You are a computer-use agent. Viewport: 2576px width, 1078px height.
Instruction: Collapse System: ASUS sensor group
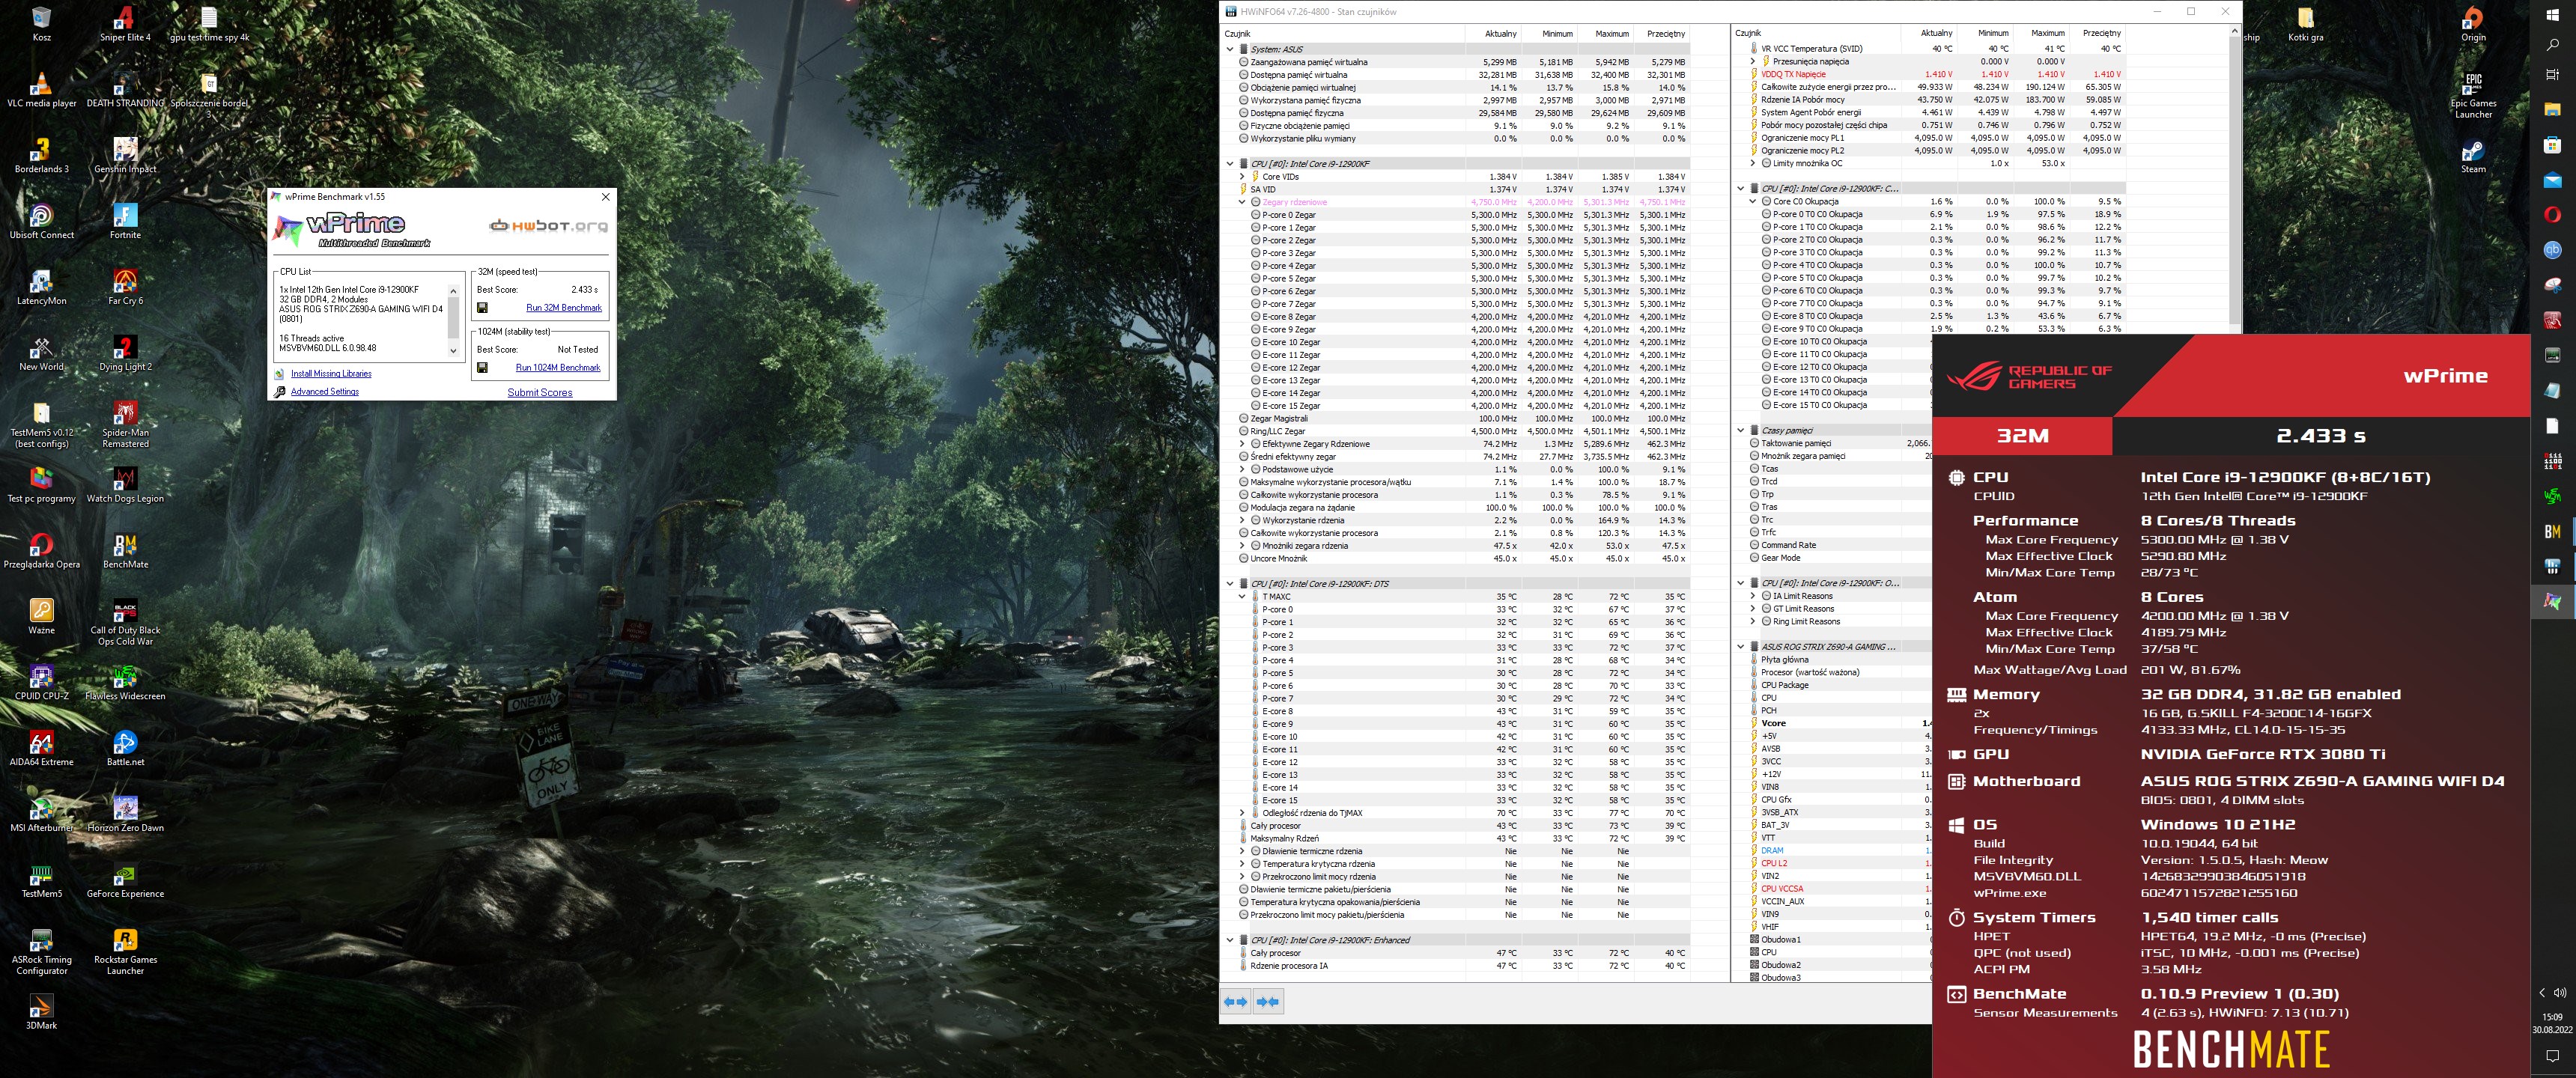coord(1230,49)
